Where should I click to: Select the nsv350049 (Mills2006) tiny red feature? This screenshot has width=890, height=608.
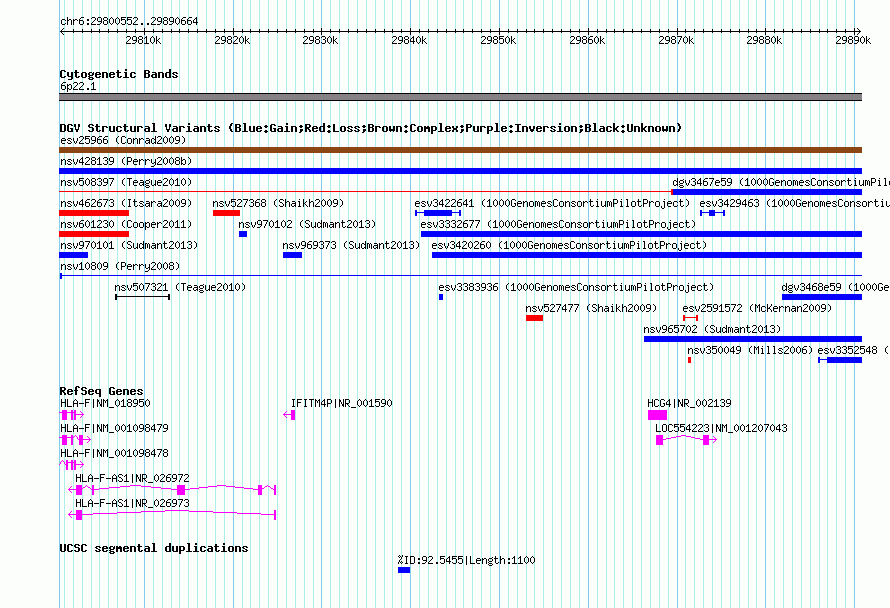pyautogui.click(x=690, y=360)
